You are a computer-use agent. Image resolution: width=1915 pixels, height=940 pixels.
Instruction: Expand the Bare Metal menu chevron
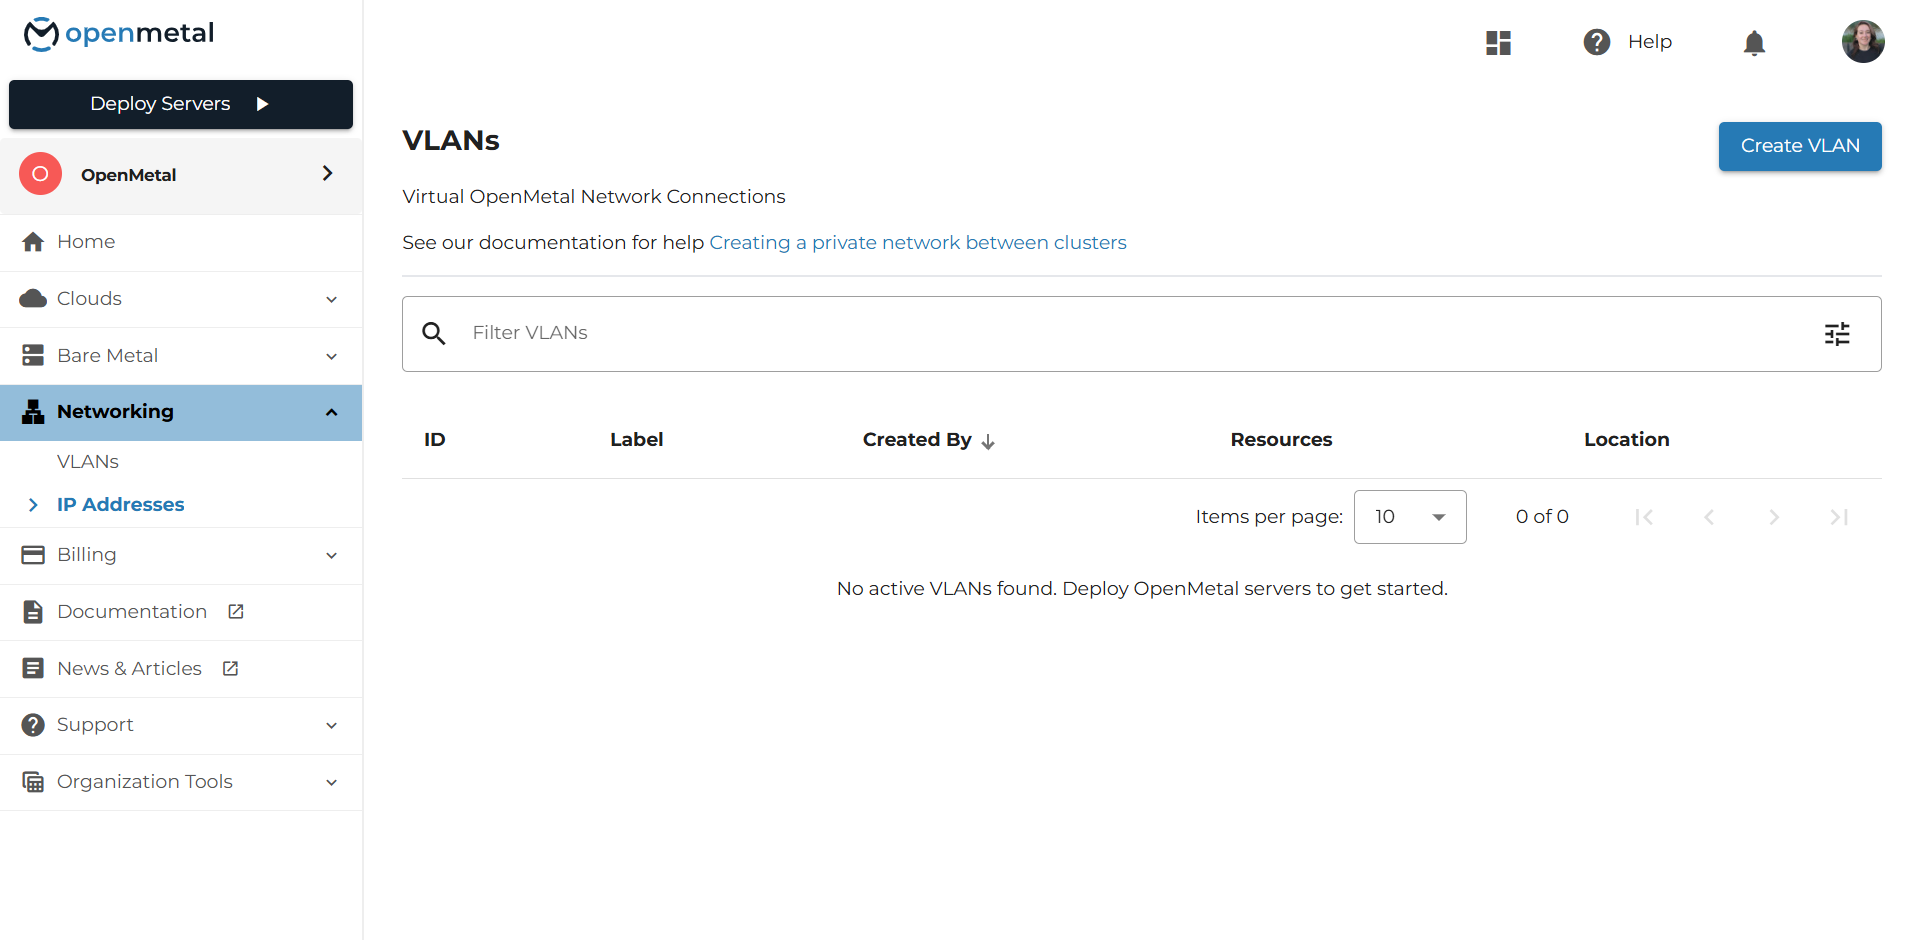[x=331, y=356]
